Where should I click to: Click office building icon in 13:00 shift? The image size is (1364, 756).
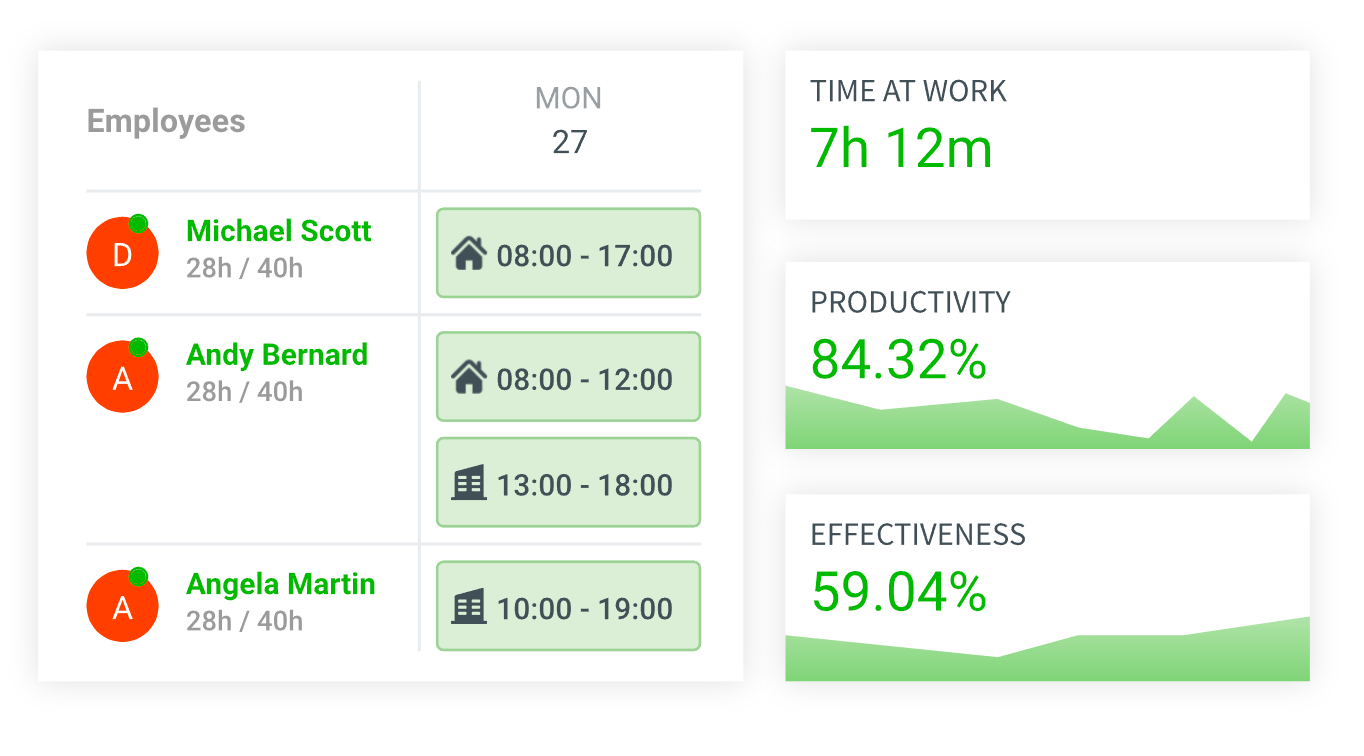[468, 484]
